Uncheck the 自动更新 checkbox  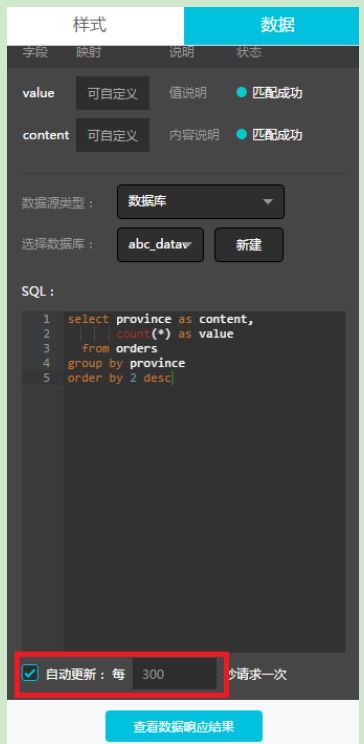pyautogui.click(x=30, y=673)
